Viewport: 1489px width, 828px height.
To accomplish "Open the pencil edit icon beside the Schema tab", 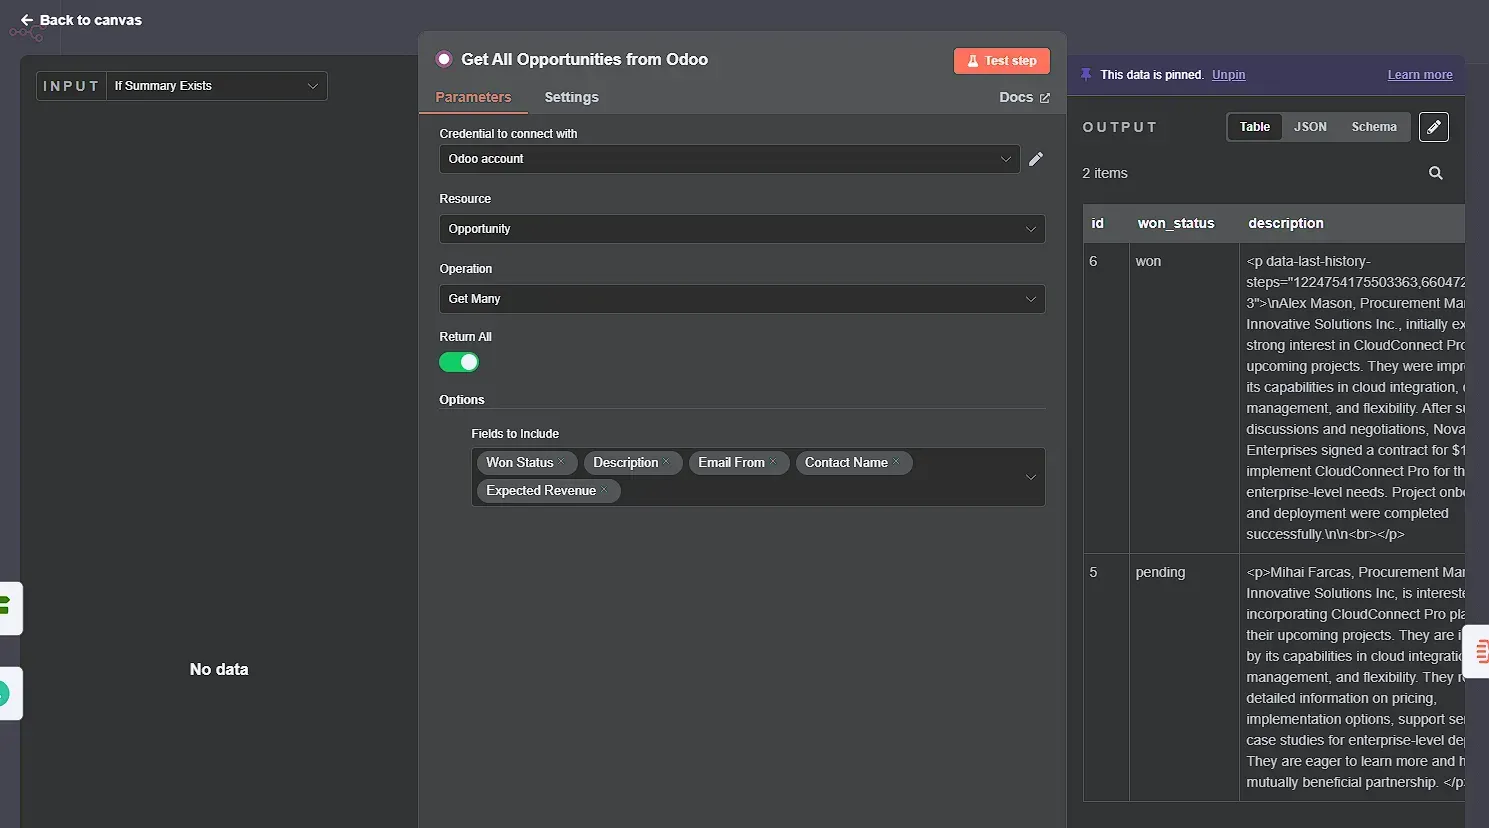I will [1433, 127].
